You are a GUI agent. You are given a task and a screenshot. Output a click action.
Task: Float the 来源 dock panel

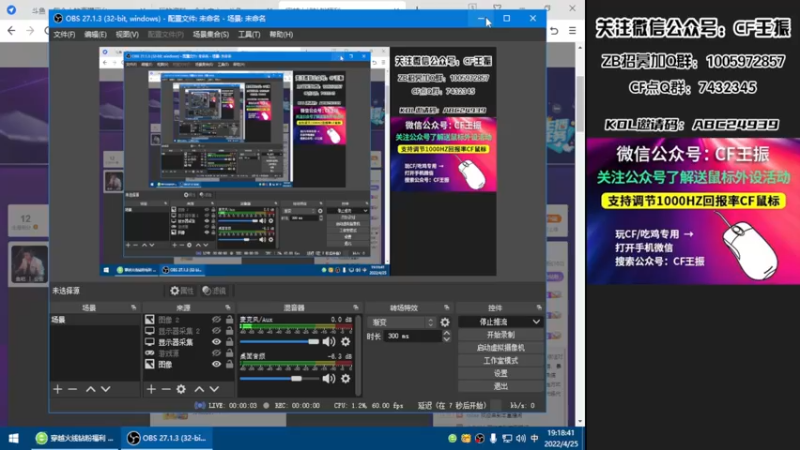228,308
